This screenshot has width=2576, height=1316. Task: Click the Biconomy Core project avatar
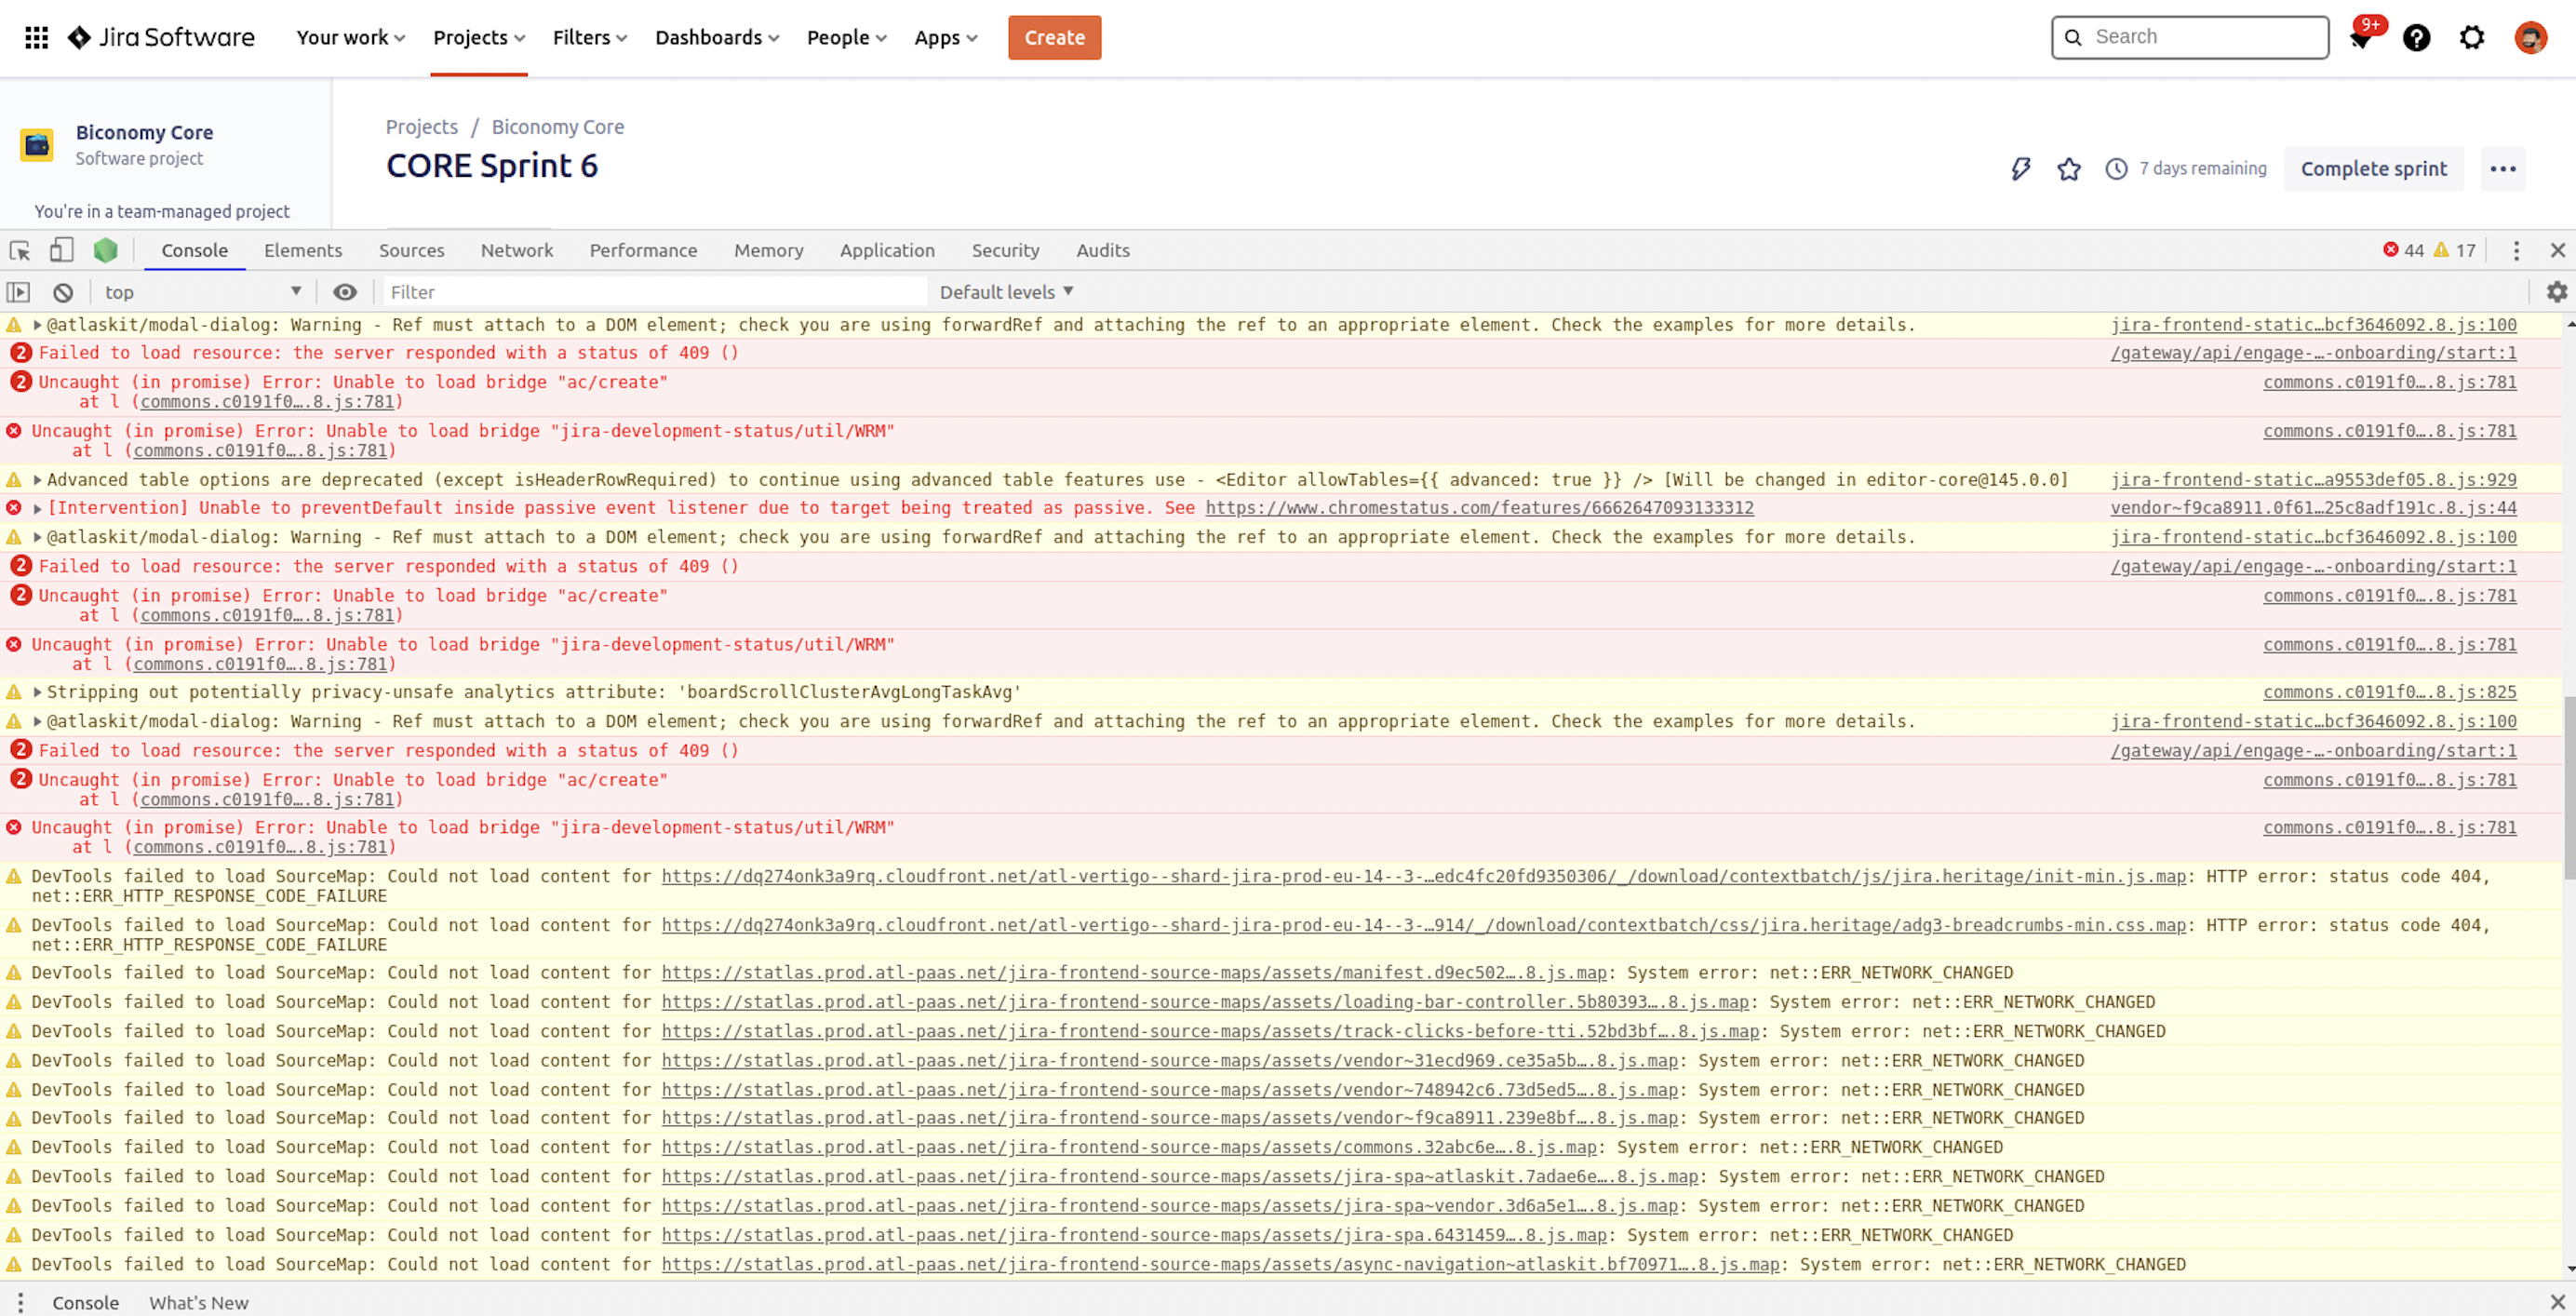point(37,145)
